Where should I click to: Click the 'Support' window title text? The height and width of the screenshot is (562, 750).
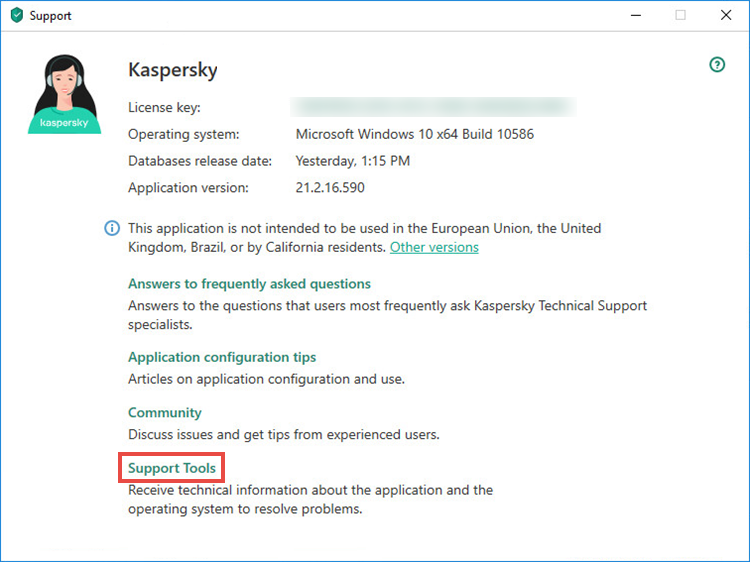click(x=50, y=16)
